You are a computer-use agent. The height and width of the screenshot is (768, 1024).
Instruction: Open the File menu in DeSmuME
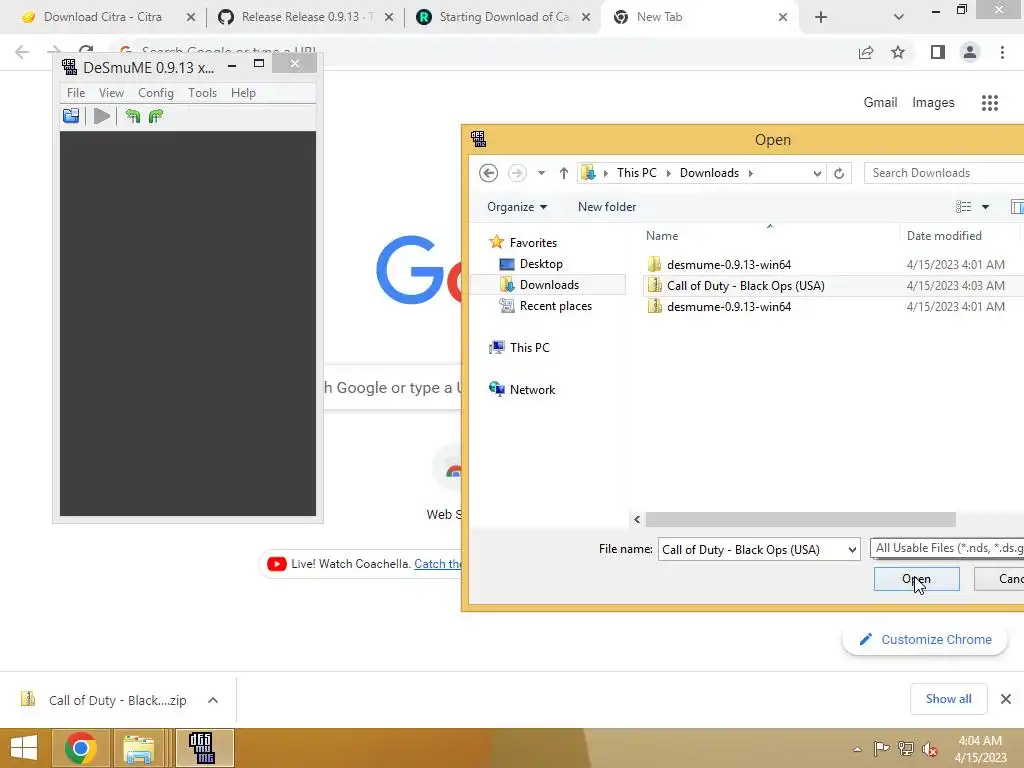click(76, 93)
